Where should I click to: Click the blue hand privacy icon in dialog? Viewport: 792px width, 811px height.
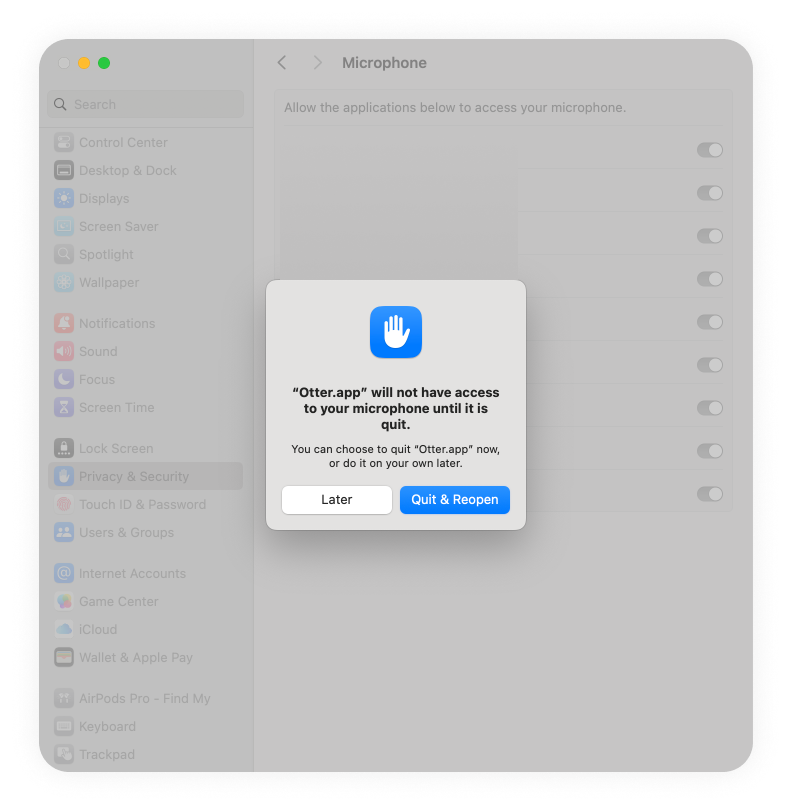(396, 332)
